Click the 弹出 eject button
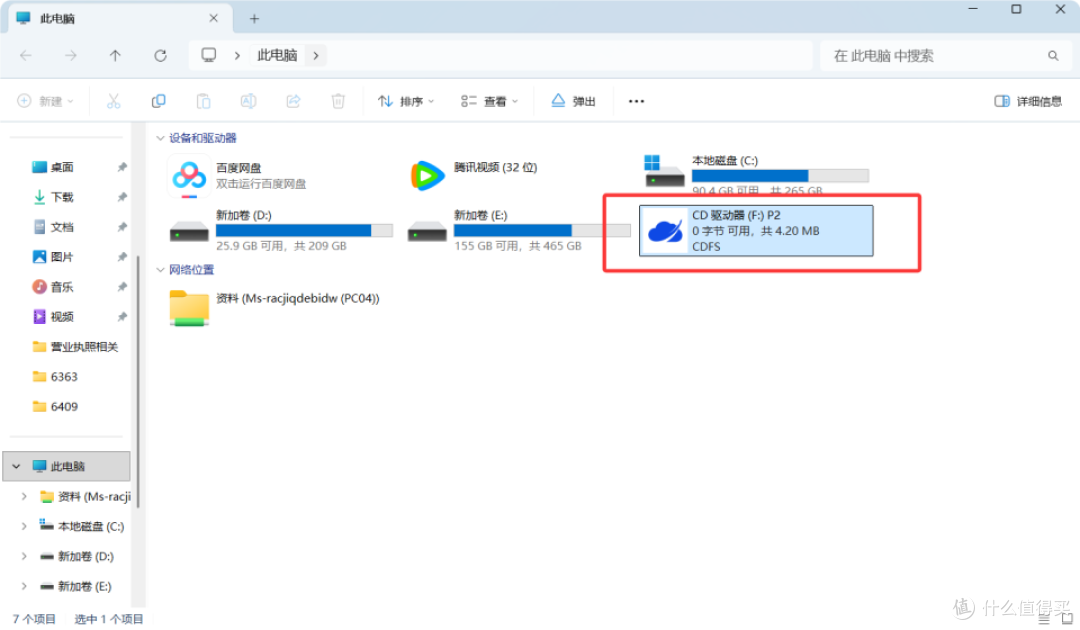 click(573, 101)
